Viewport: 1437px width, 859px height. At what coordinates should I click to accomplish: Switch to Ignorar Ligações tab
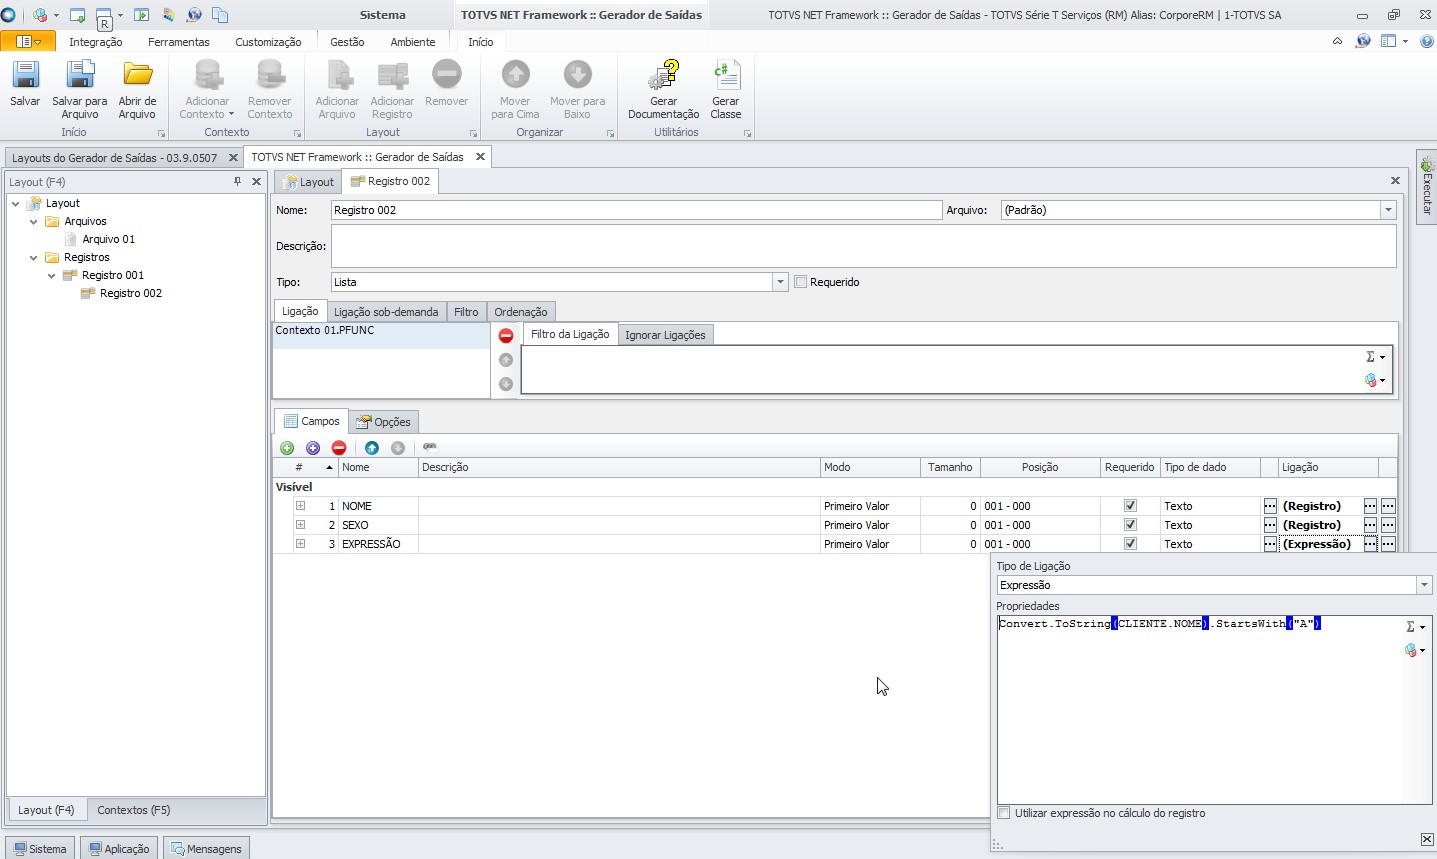coord(665,335)
